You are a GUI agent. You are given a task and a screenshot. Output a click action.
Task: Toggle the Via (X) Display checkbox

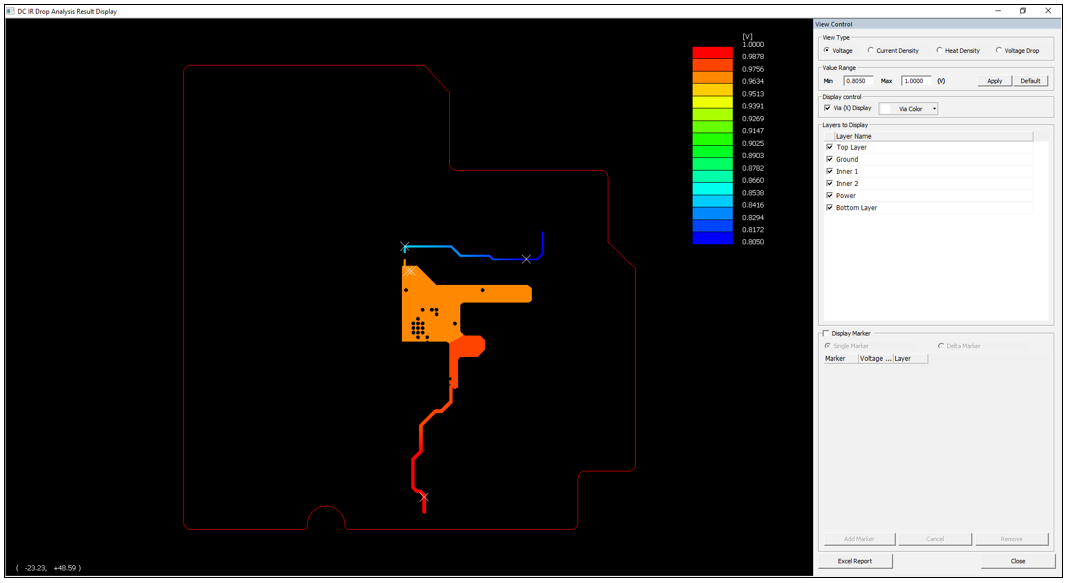(827, 108)
